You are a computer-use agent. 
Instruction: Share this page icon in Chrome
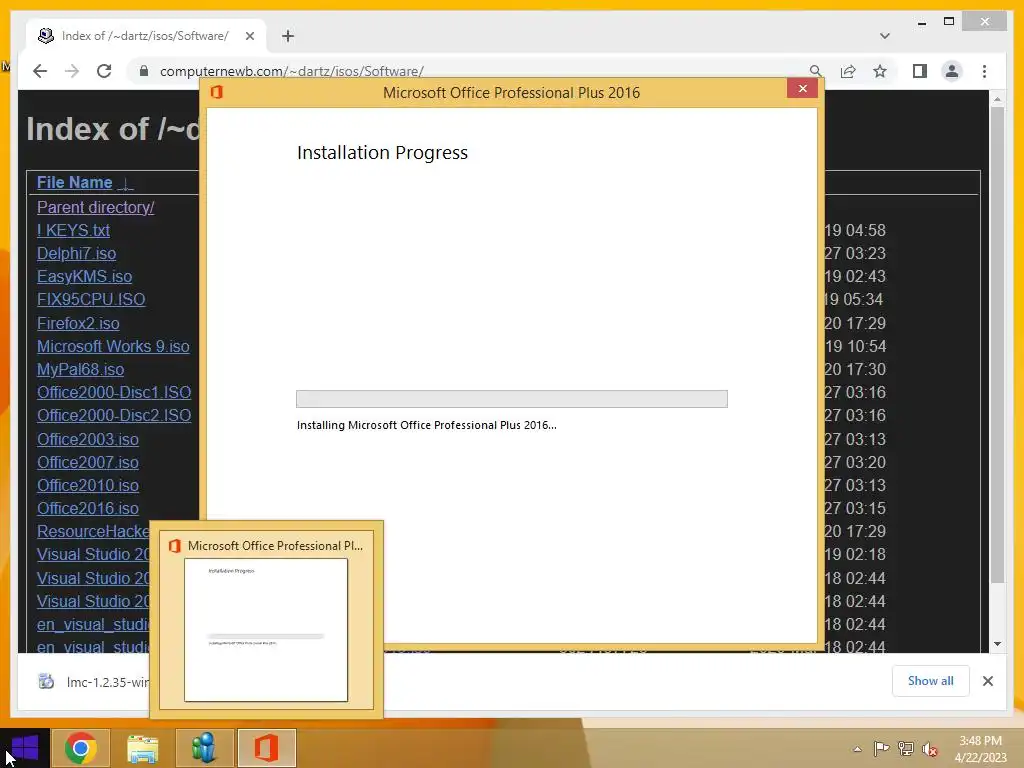[848, 71]
